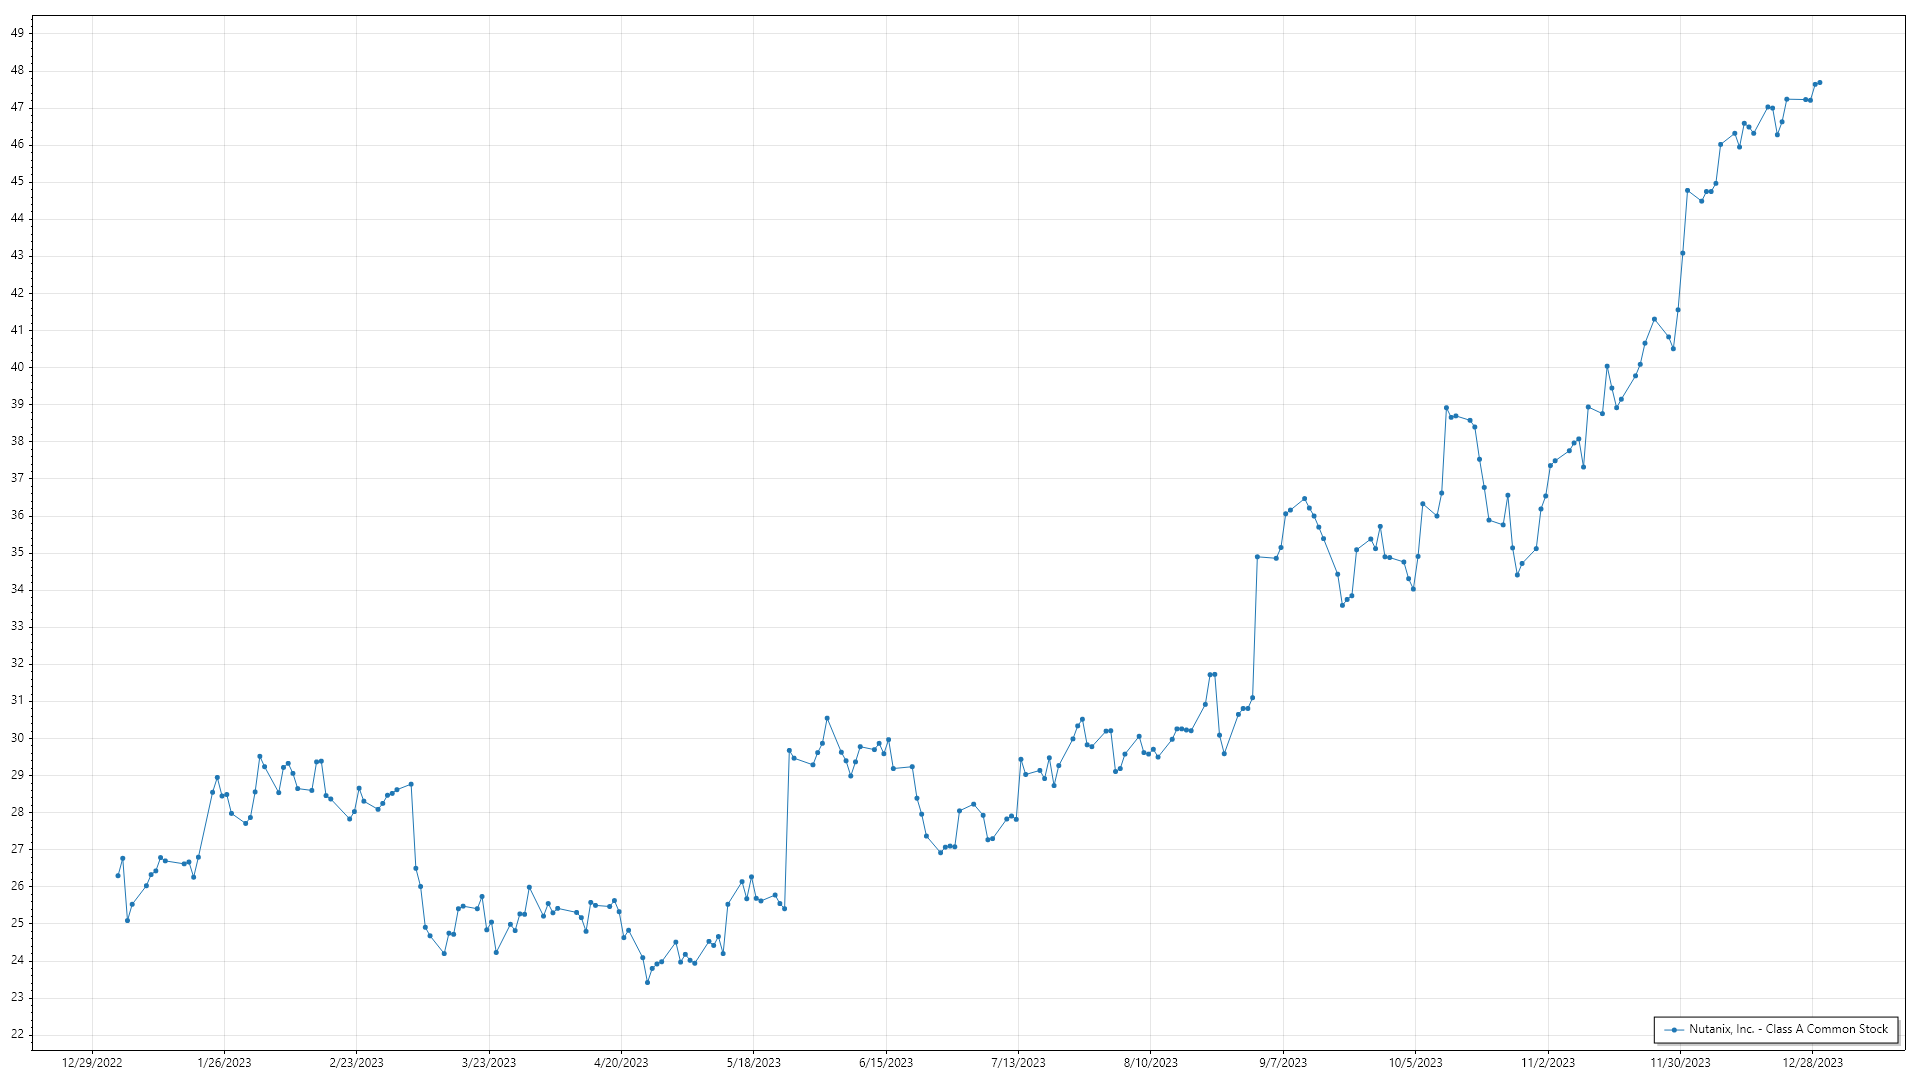Image resolution: width=1920 pixels, height=1080 pixels.
Task: Click the 9/7/2023 x-axis date label
Action: pyautogui.click(x=1283, y=1063)
